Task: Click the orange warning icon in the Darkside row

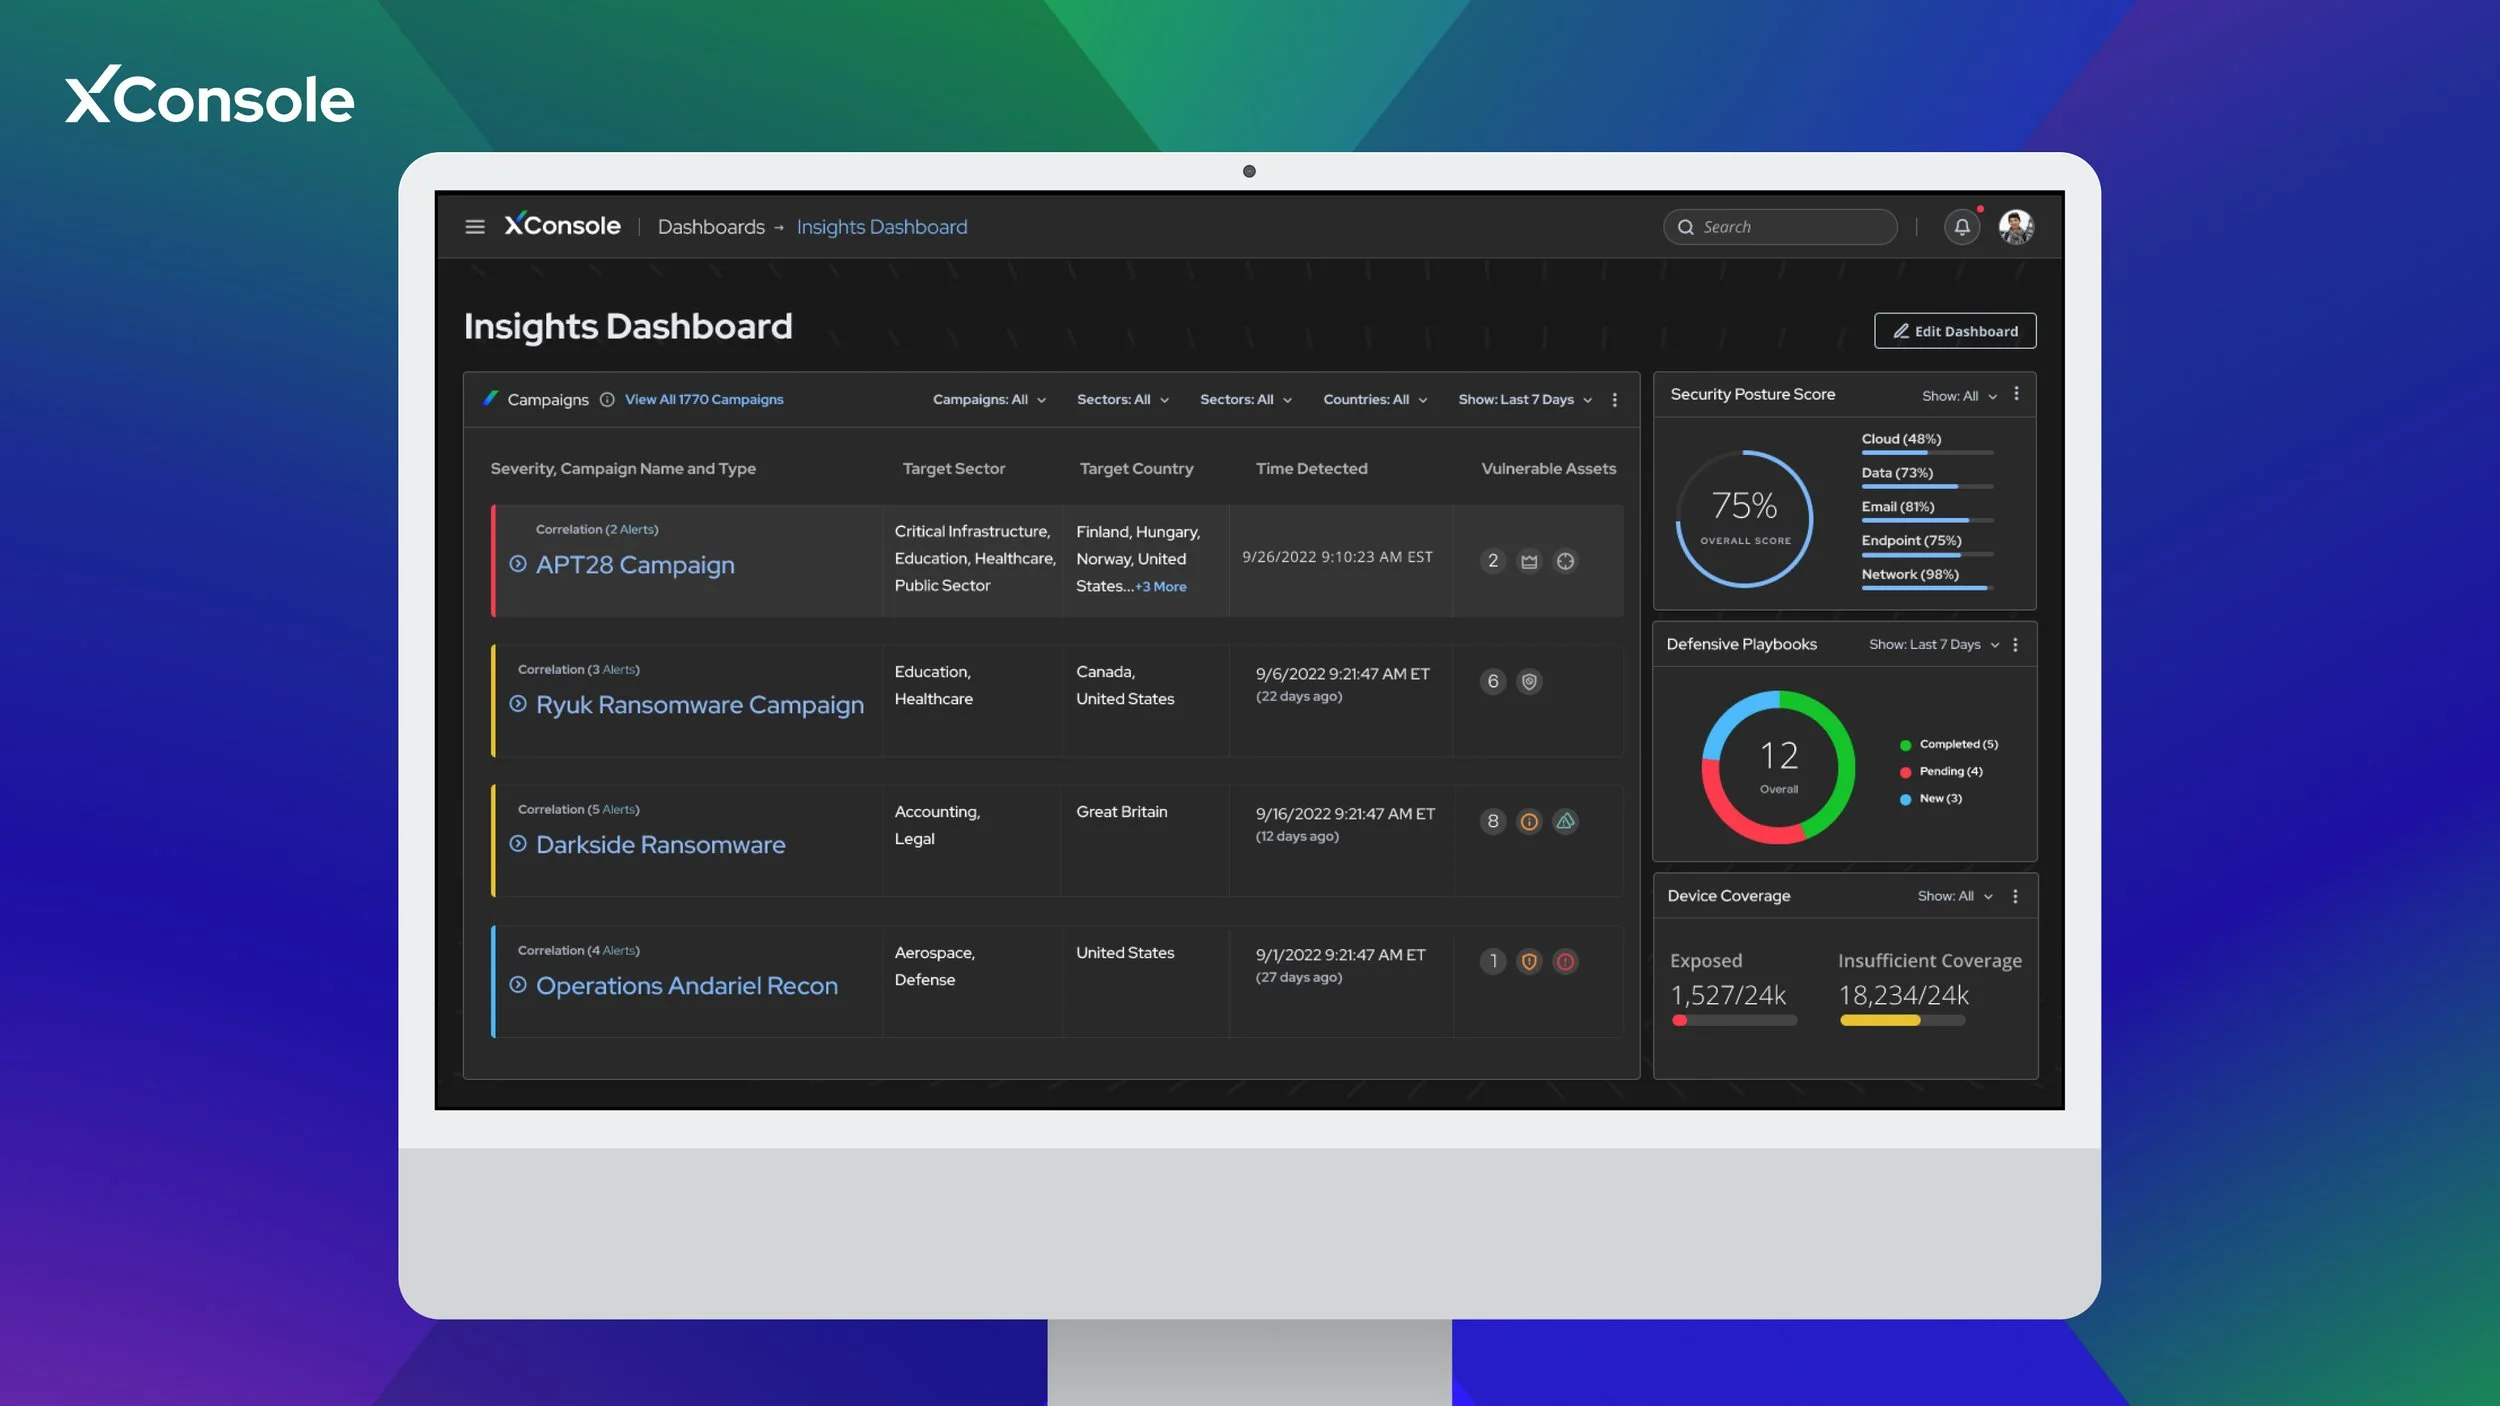Action: [1529, 822]
